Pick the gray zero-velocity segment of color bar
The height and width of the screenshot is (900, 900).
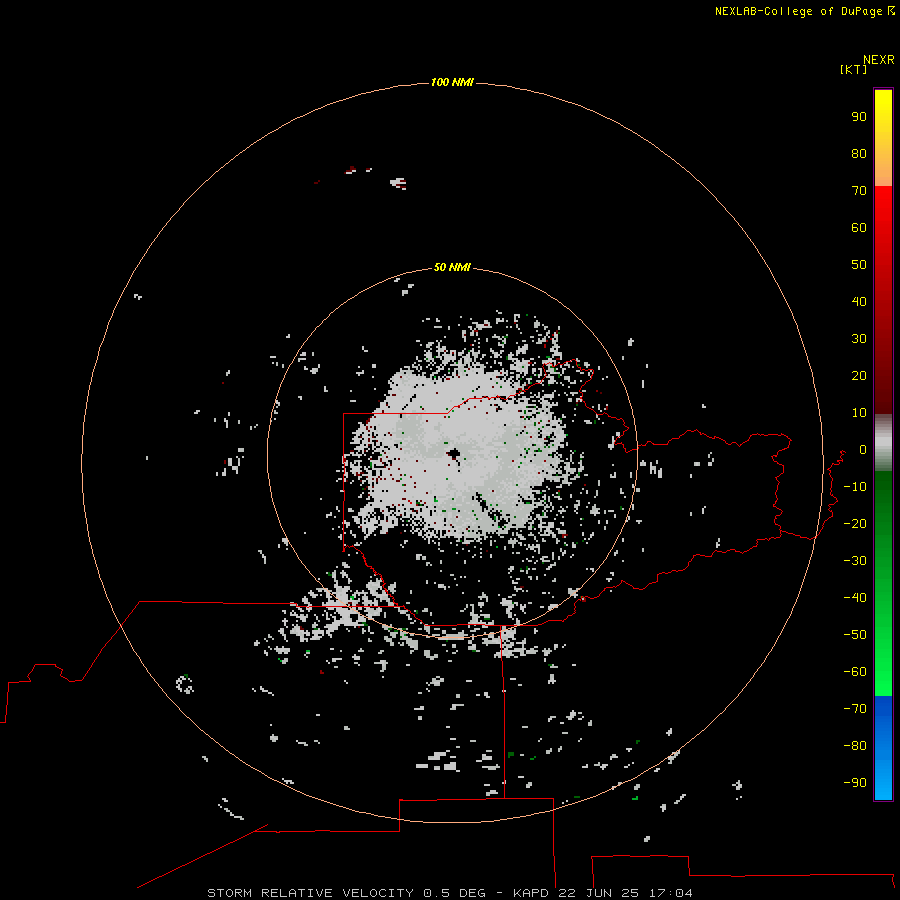click(883, 443)
